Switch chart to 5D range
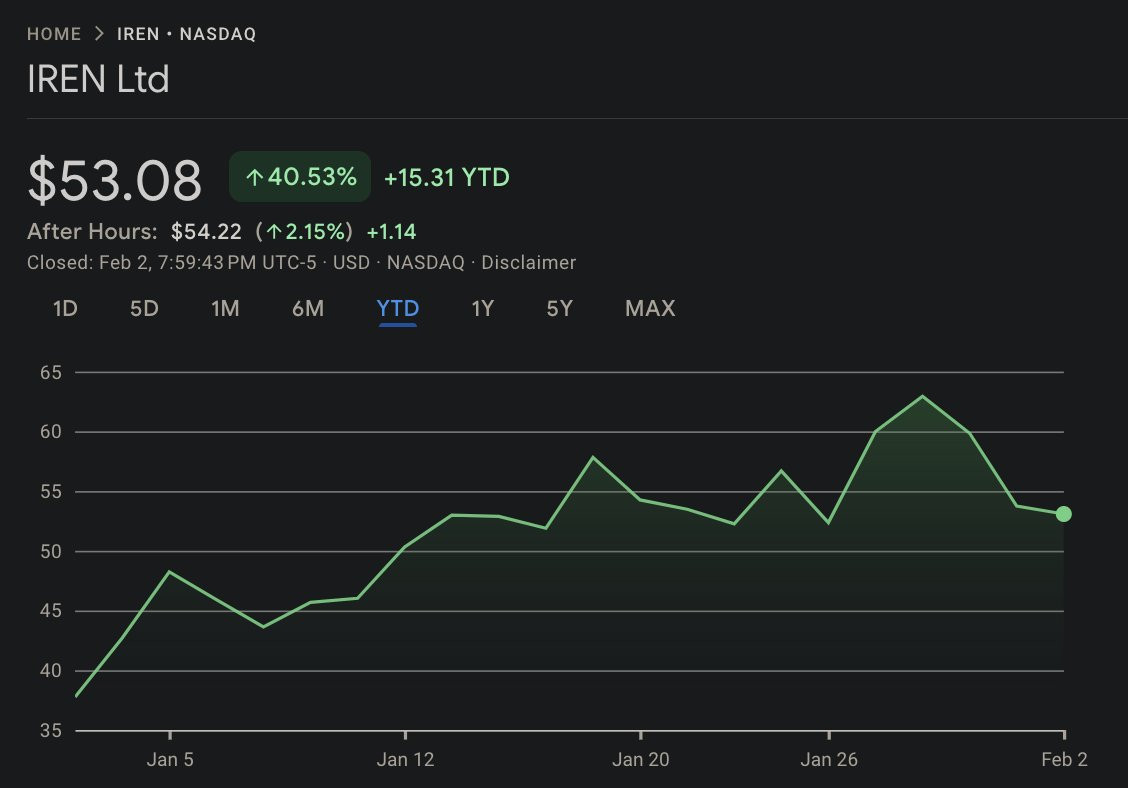Viewport: 1128px width, 788px height. tap(144, 309)
